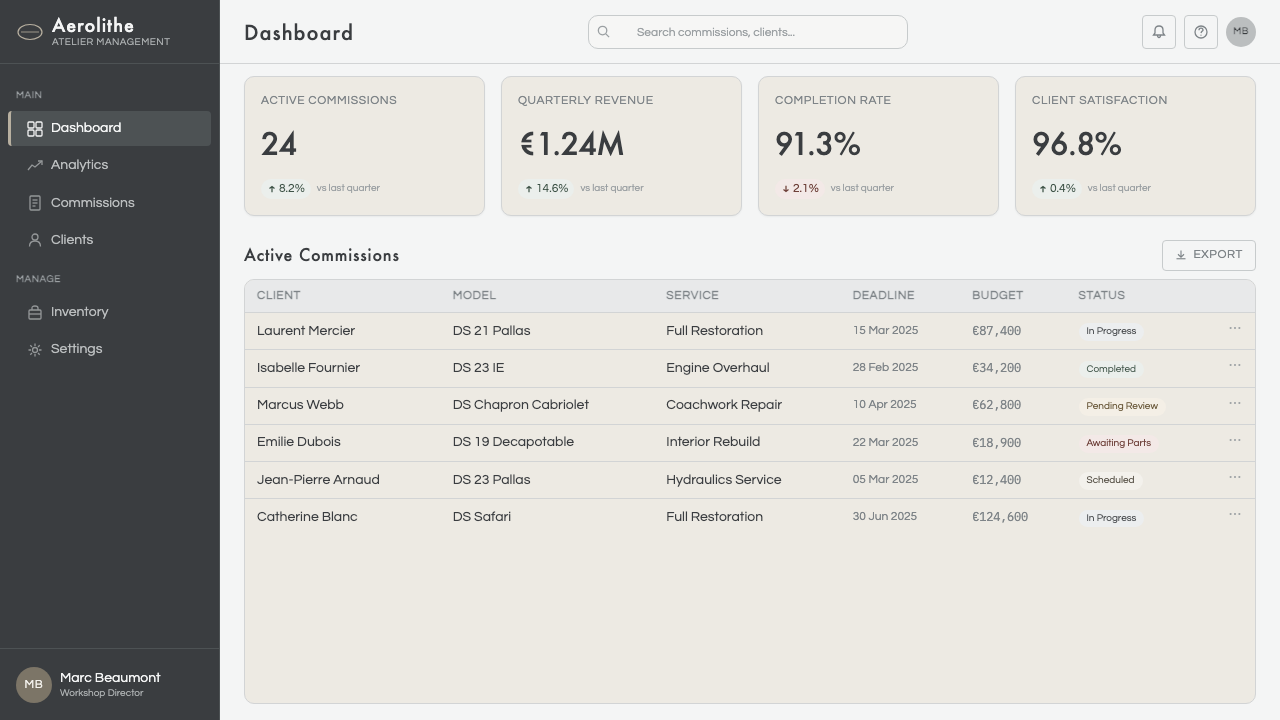Click the search magnifier icon
The width and height of the screenshot is (1280, 720).
point(604,32)
